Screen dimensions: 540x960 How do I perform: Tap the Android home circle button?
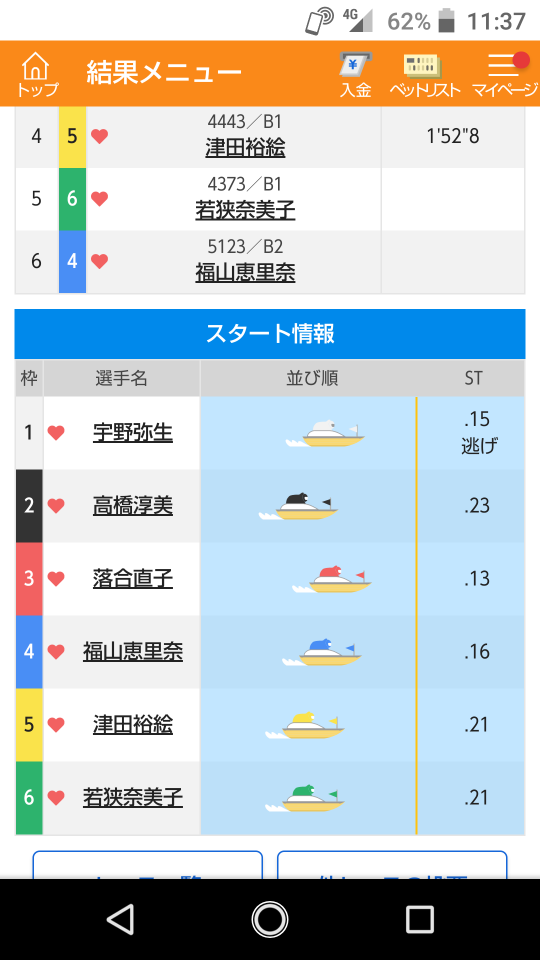pyautogui.click(x=270, y=919)
